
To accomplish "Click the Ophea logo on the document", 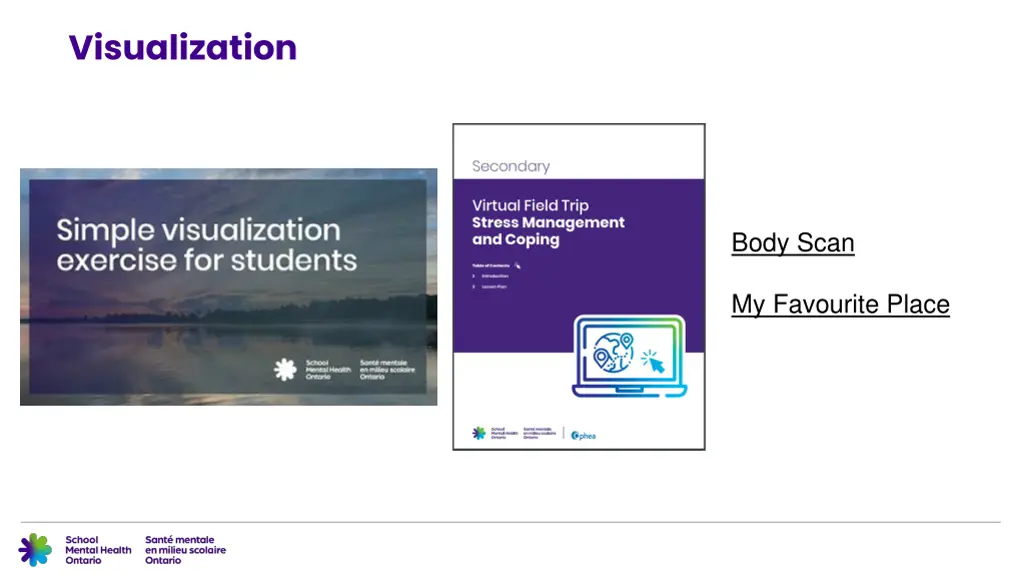I will tap(582, 434).
